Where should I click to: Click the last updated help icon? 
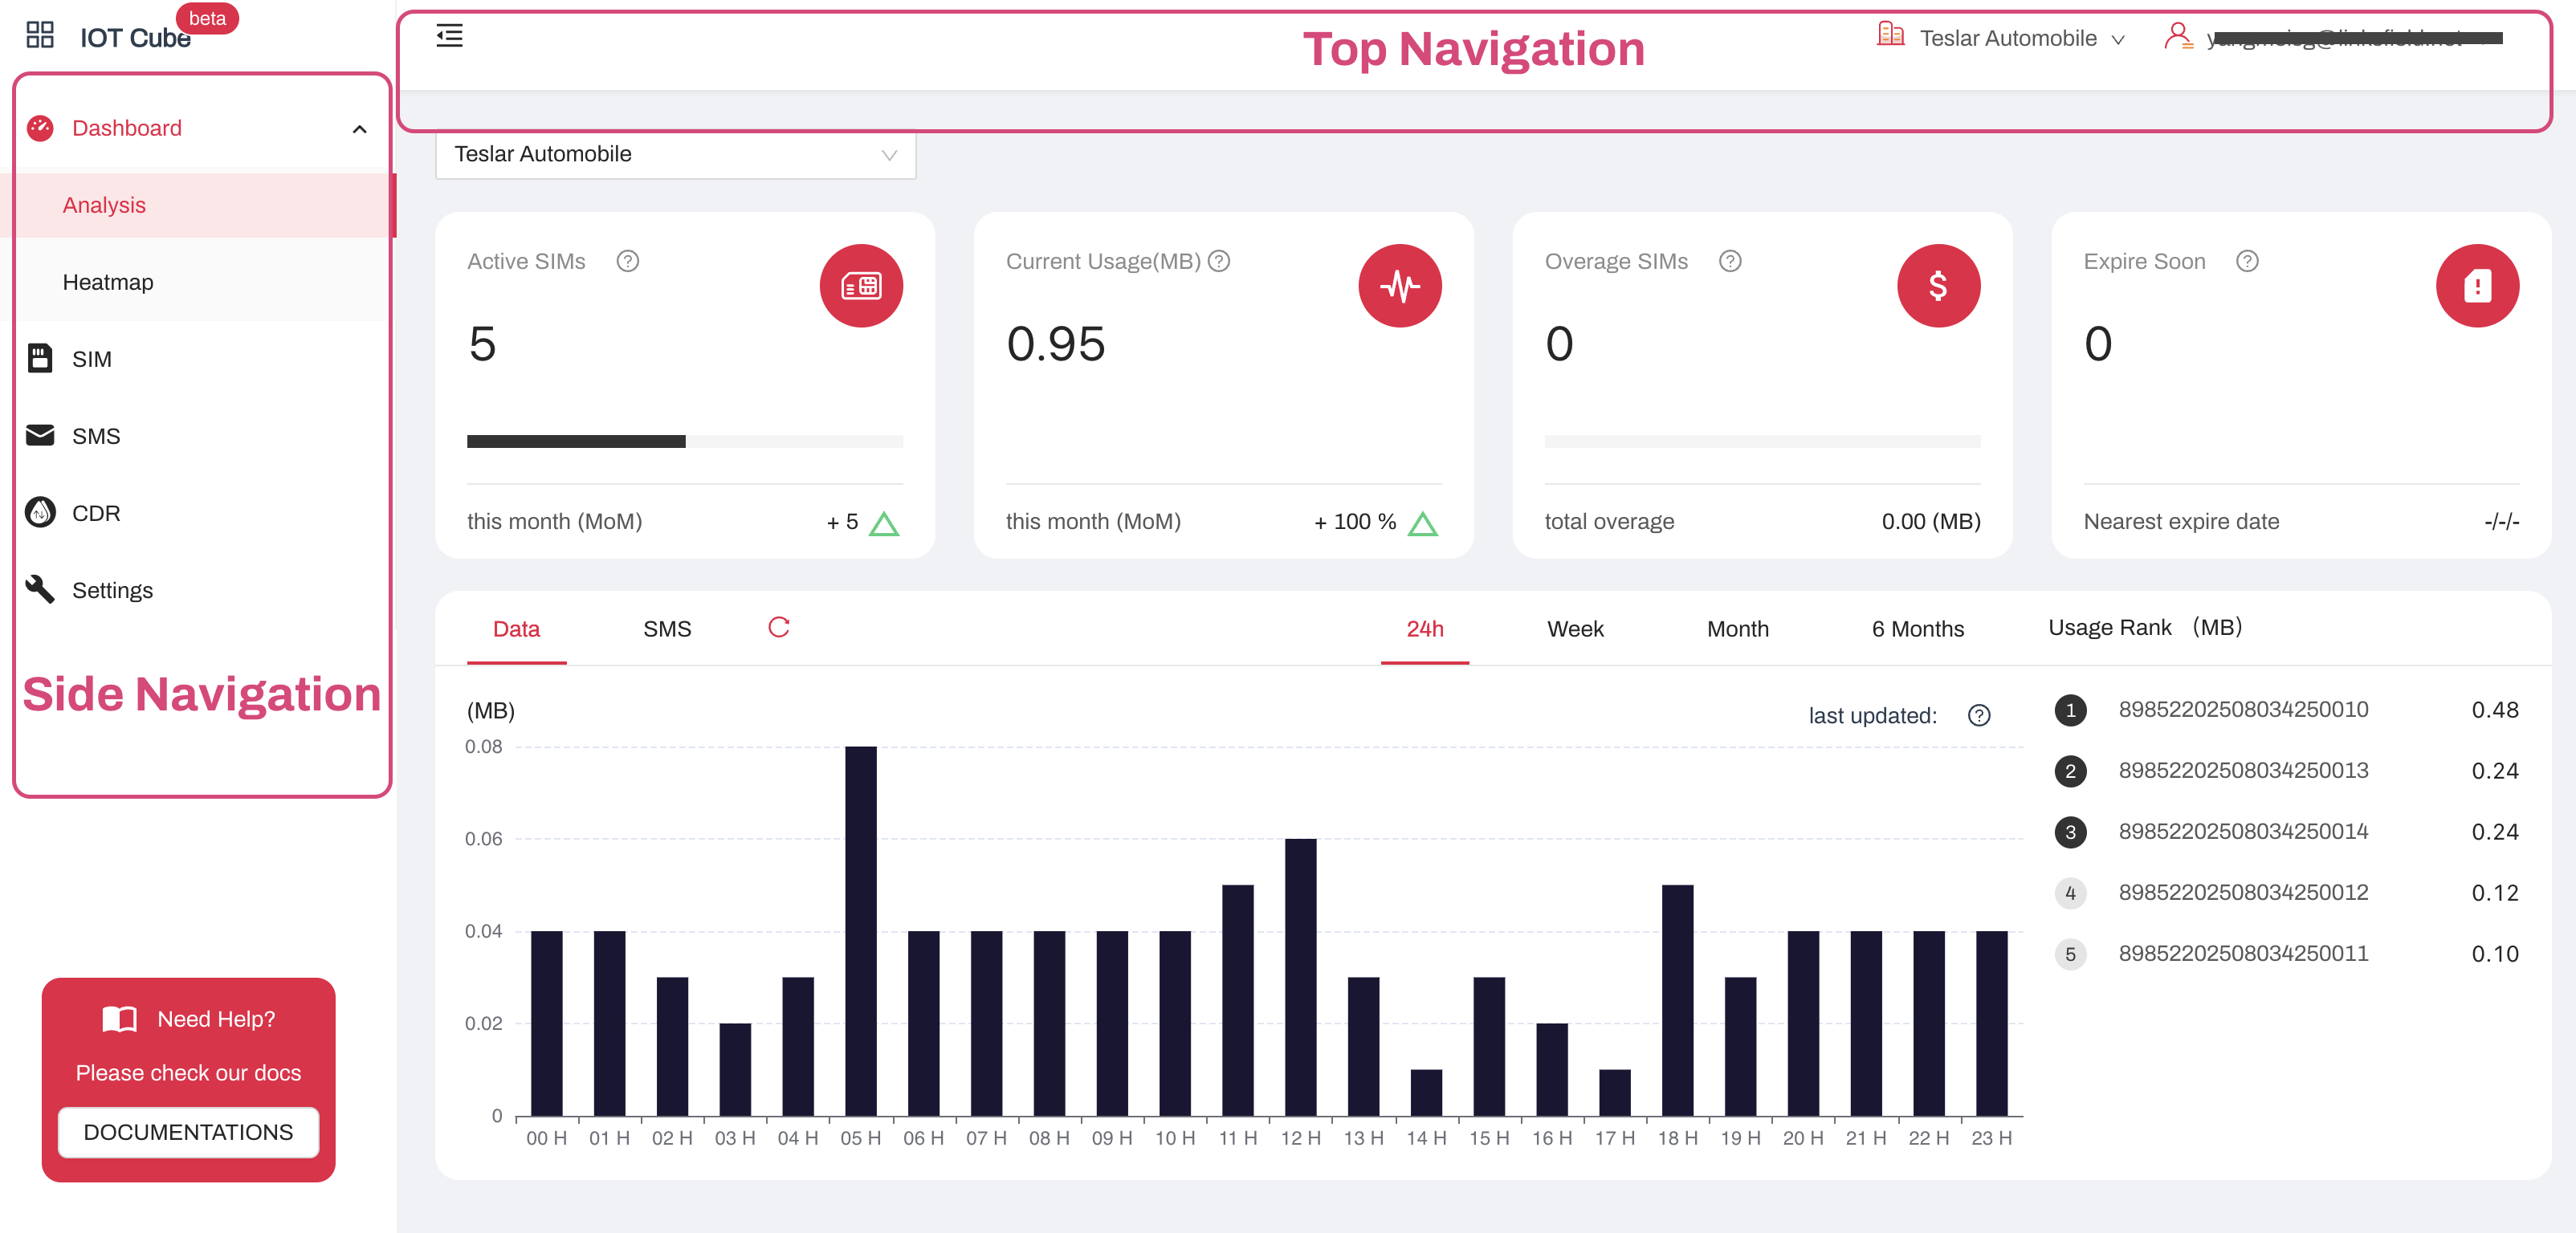click(x=1979, y=716)
